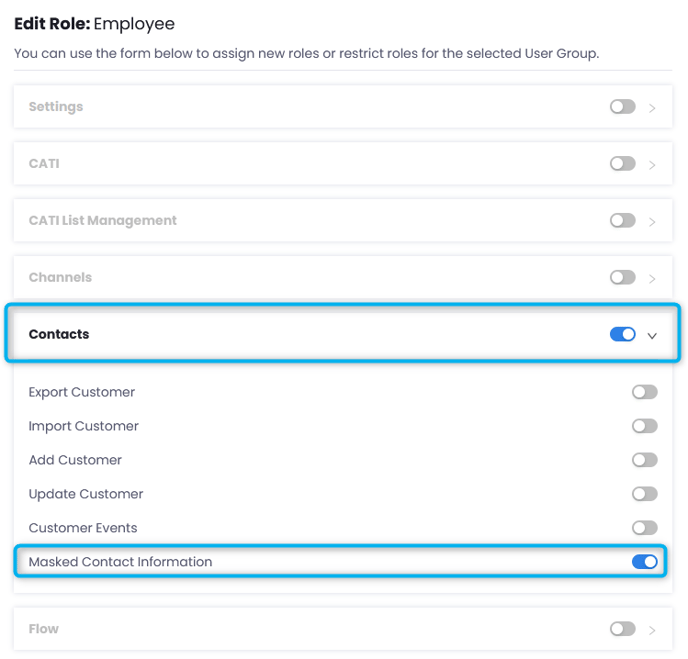Expand the Flow section chevron
This screenshot has width=688, height=659.
[x=653, y=630]
